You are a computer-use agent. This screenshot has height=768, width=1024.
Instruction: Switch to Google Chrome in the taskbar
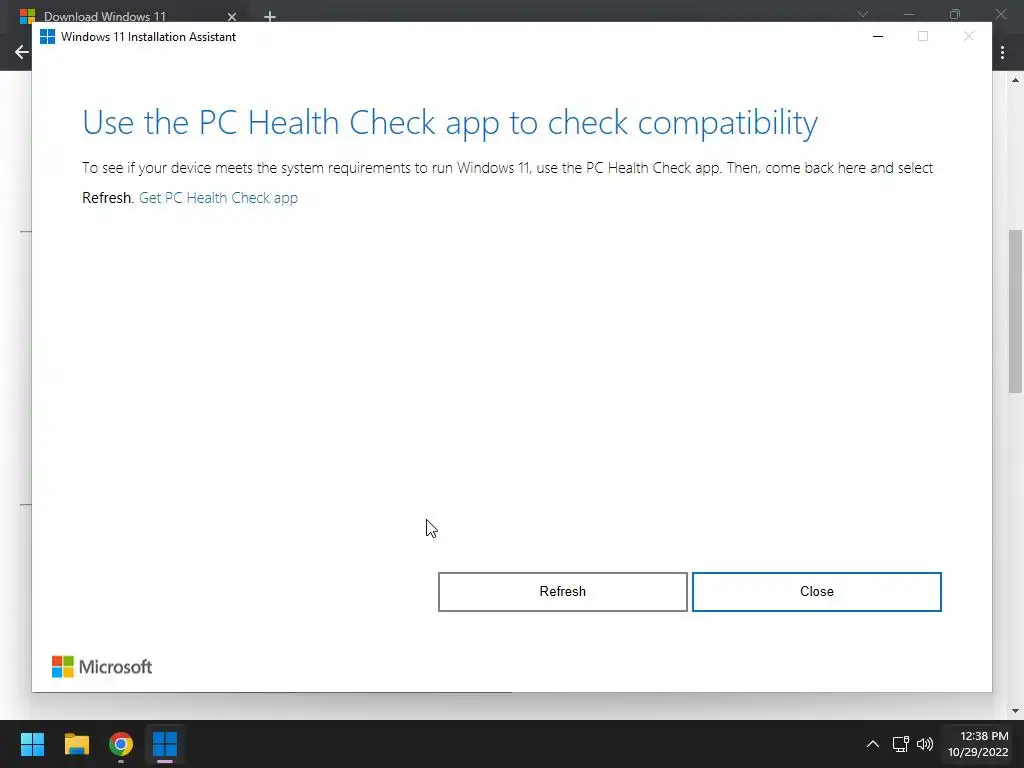click(121, 744)
